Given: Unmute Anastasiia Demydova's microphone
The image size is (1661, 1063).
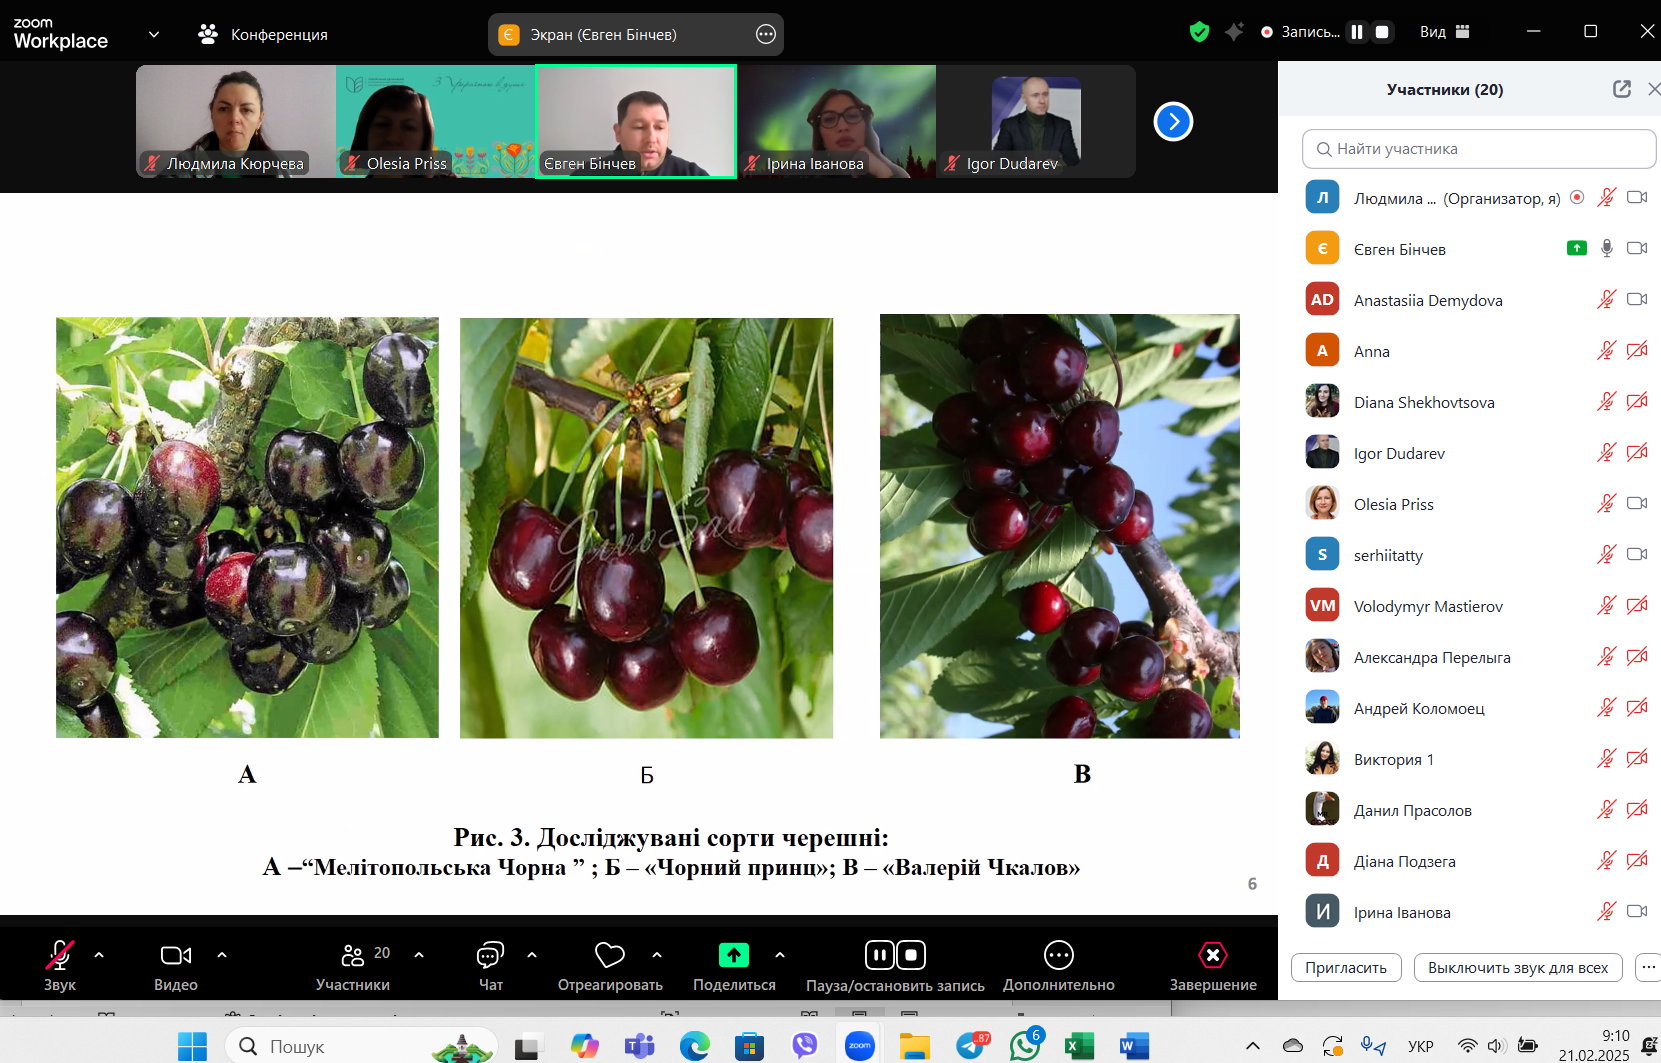Looking at the screenshot, I should click(1606, 299).
